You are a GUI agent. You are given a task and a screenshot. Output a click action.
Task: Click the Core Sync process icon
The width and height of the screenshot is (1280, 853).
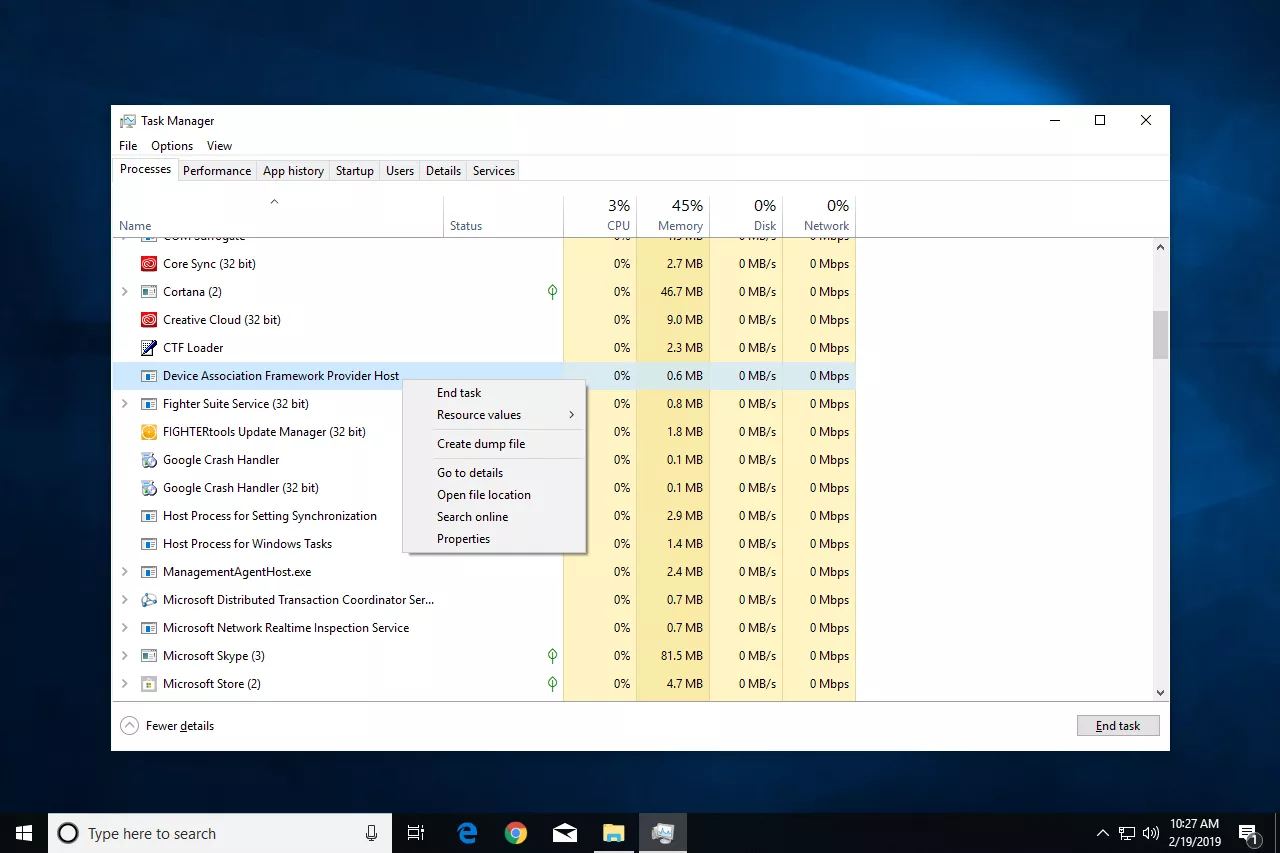click(x=148, y=264)
